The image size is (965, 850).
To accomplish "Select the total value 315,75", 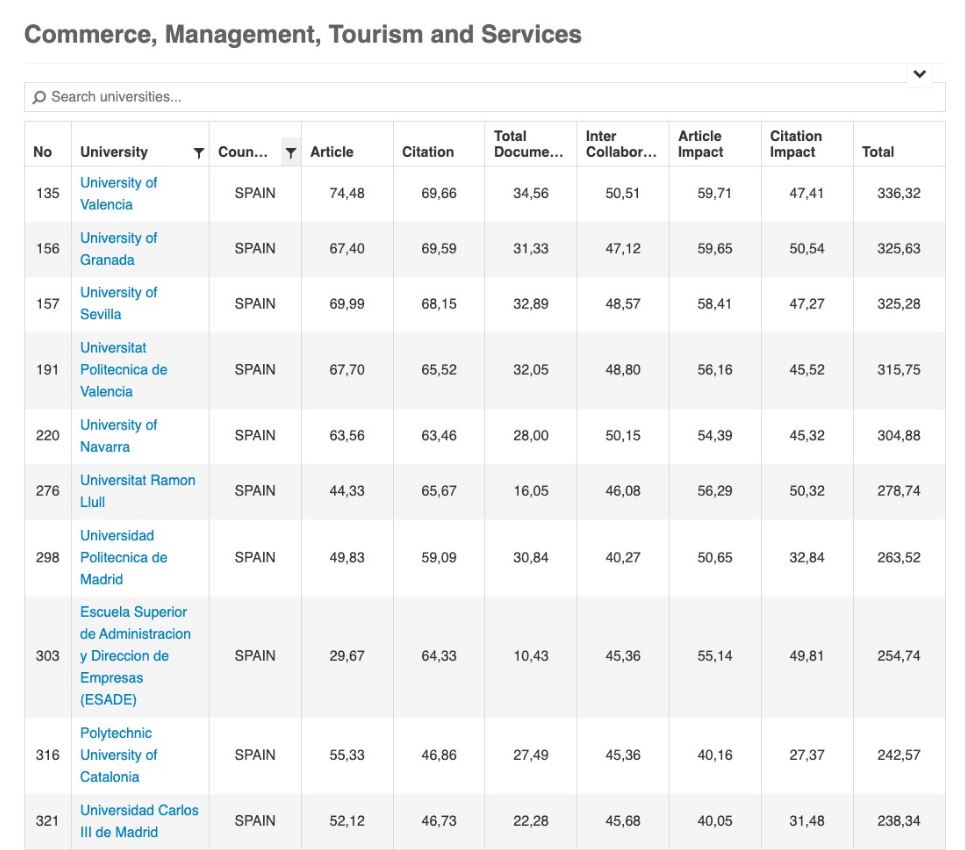I will (x=899, y=370).
